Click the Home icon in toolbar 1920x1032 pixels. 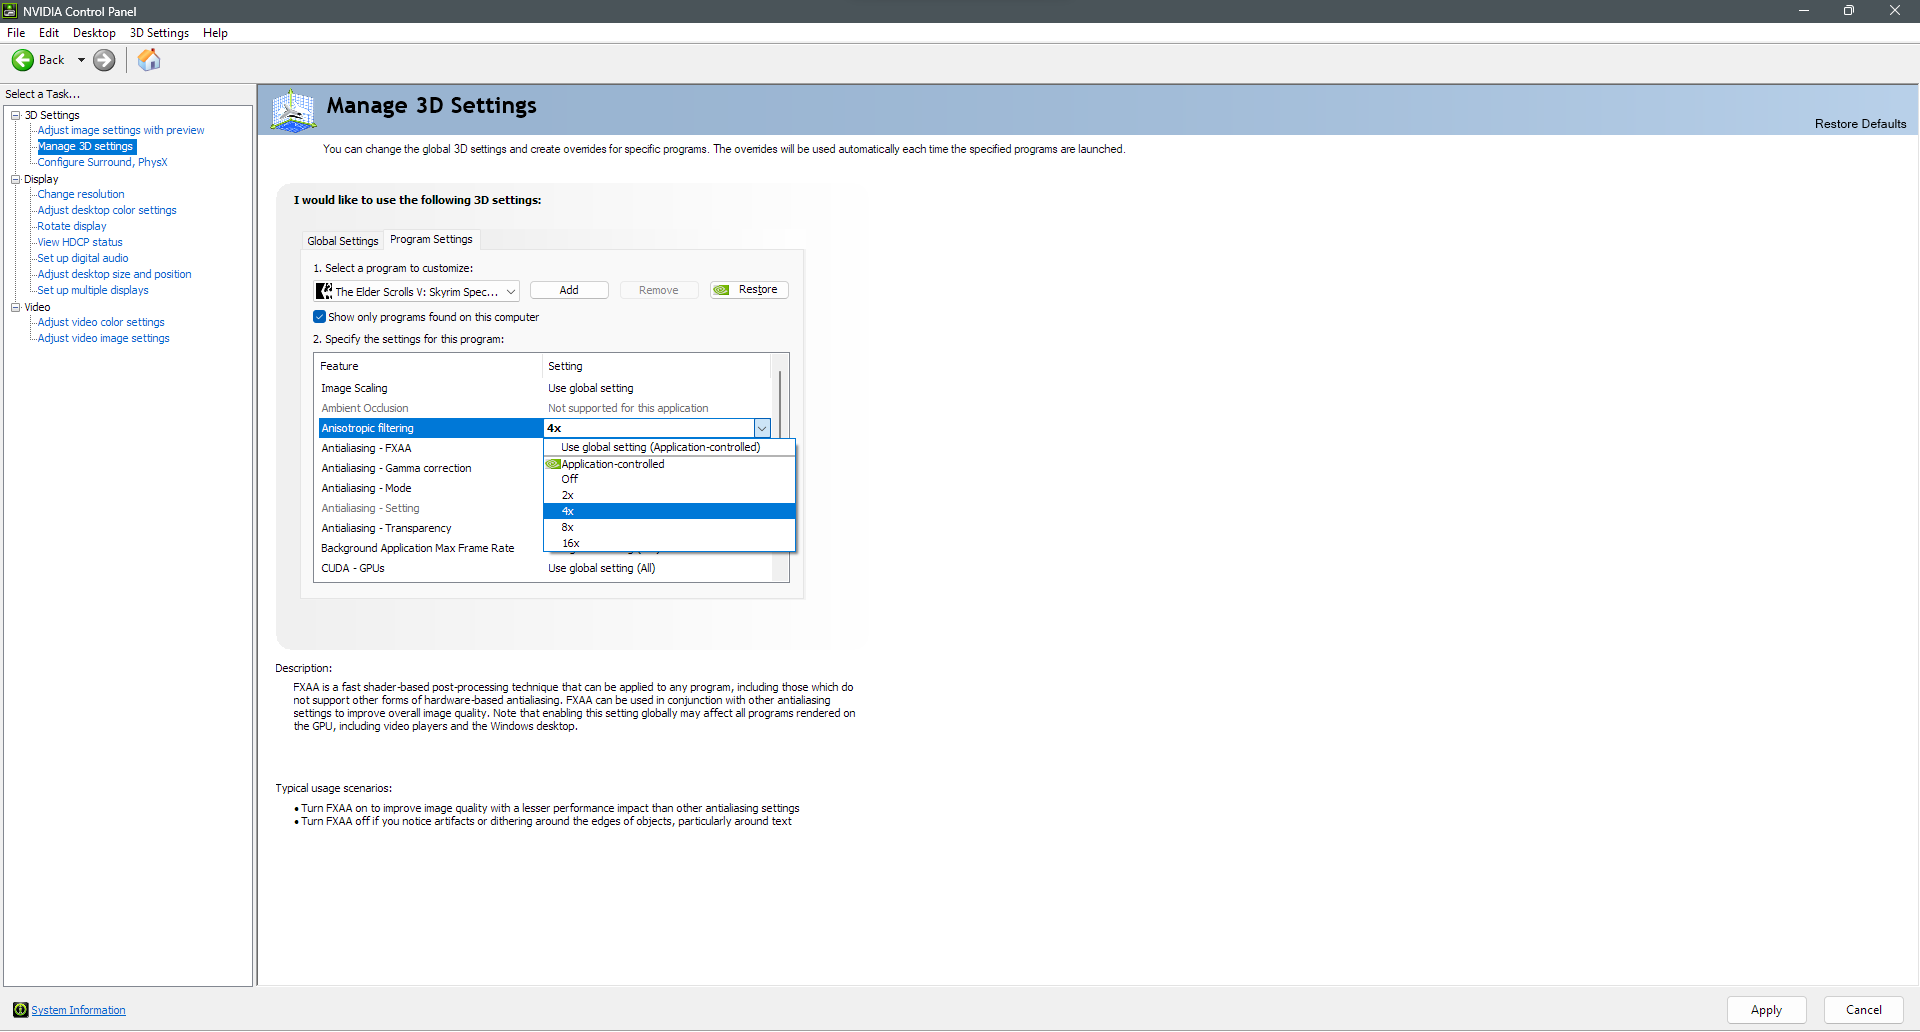click(x=149, y=60)
